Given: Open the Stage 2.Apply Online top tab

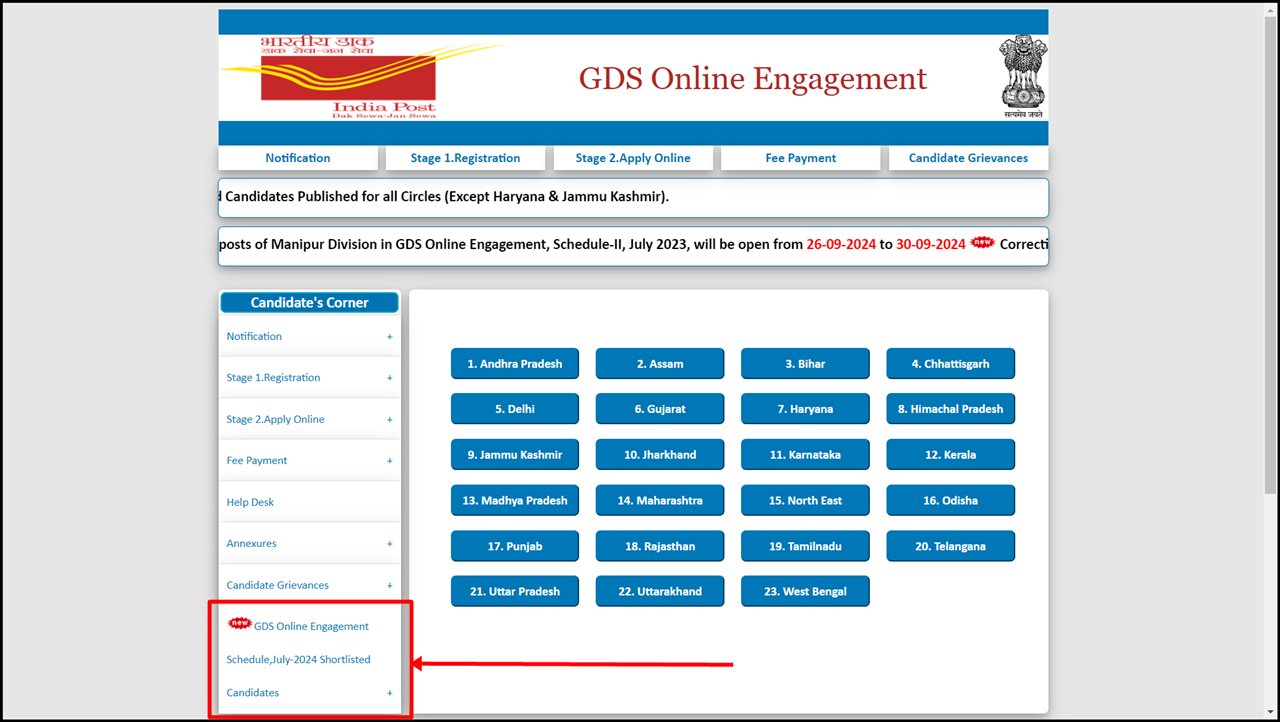Looking at the screenshot, I should (x=633, y=158).
